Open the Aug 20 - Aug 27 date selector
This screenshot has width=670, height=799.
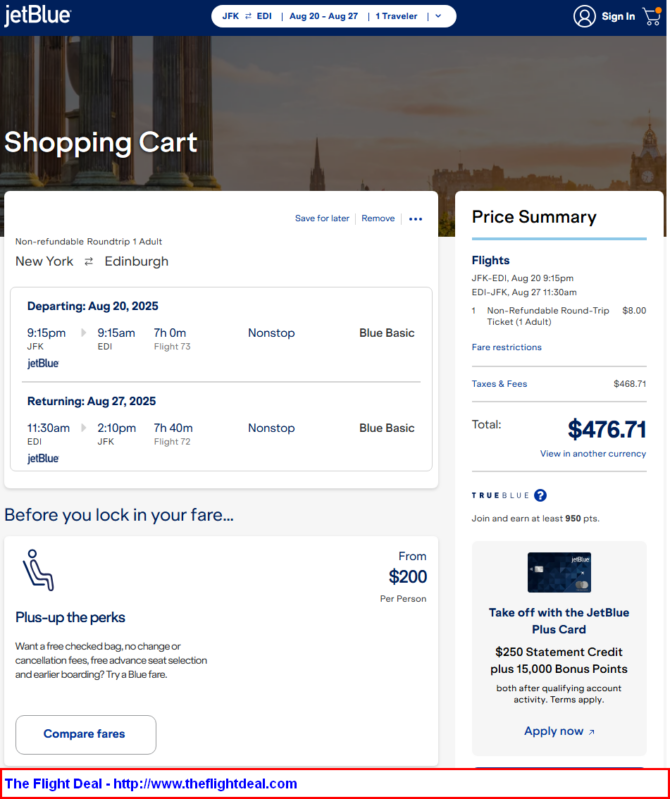[x=324, y=16]
